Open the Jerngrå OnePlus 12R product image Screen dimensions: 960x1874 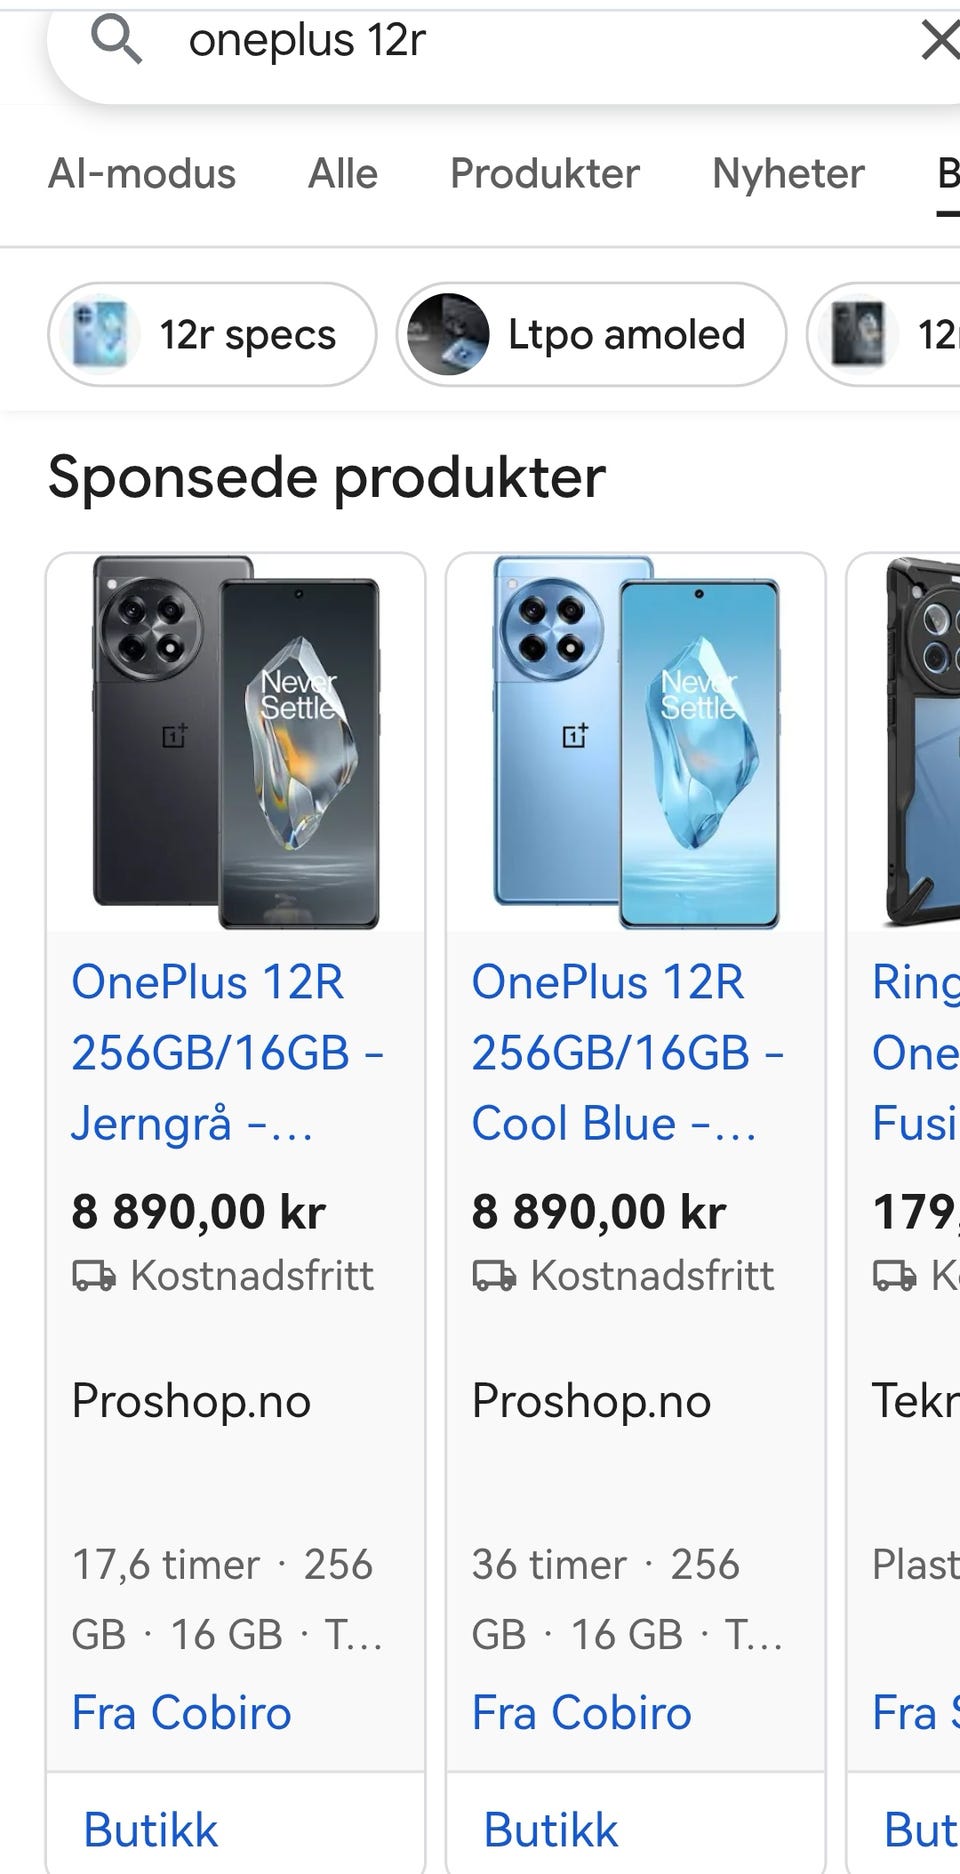pyautogui.click(x=236, y=742)
